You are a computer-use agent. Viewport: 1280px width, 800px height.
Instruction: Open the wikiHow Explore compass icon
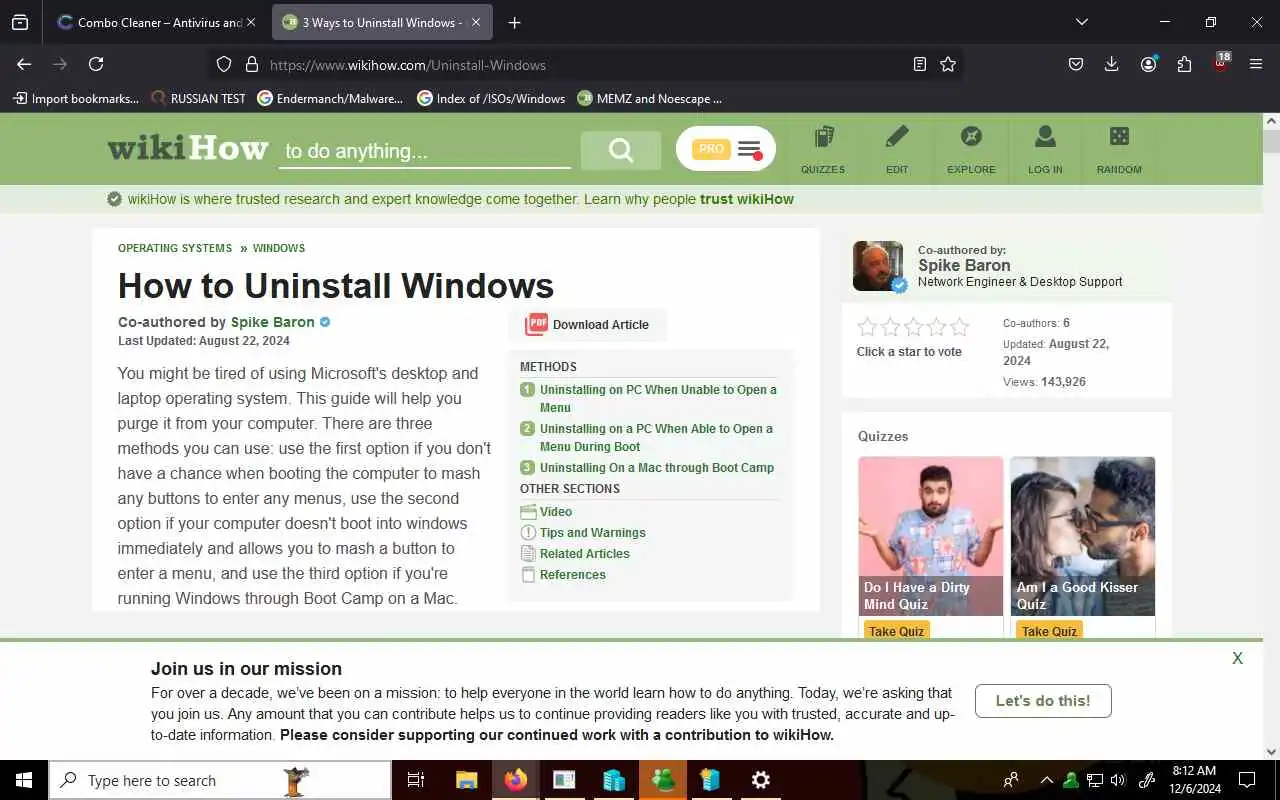click(971, 149)
